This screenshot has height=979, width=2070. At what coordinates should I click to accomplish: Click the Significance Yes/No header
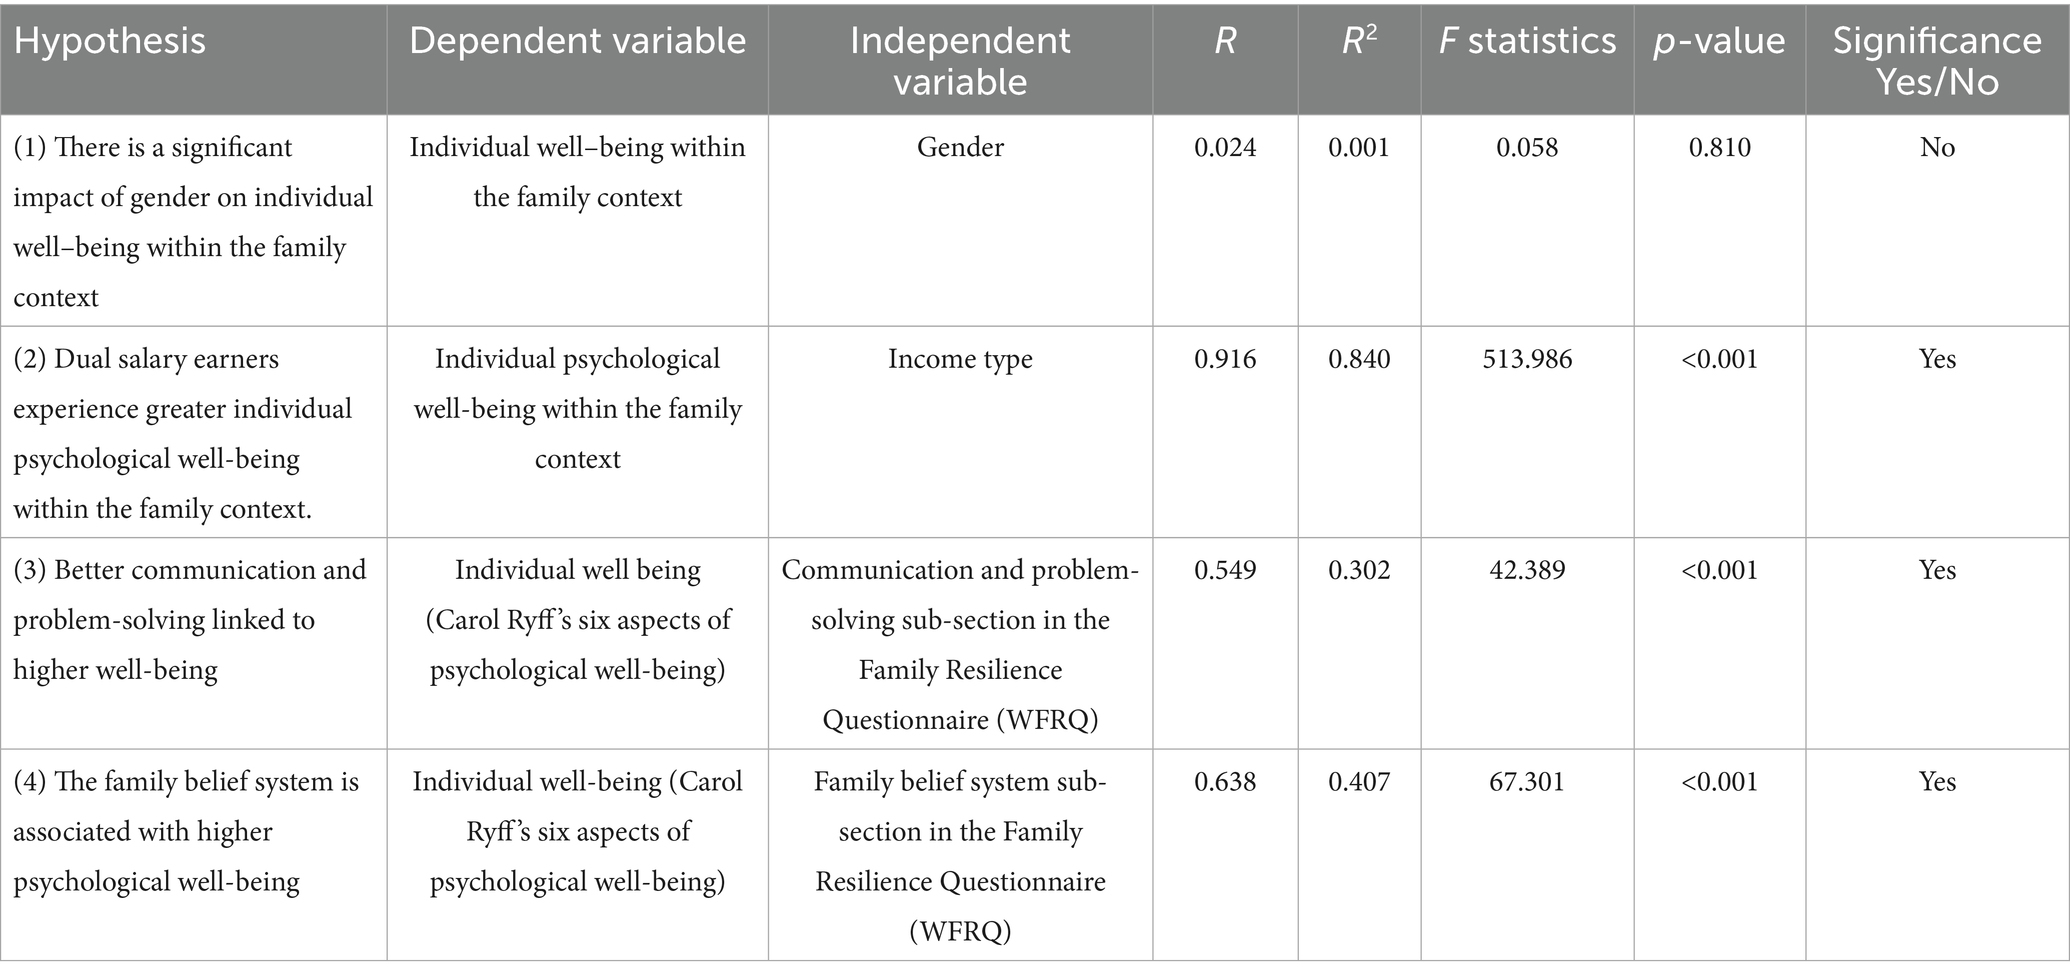pyautogui.click(x=1937, y=60)
